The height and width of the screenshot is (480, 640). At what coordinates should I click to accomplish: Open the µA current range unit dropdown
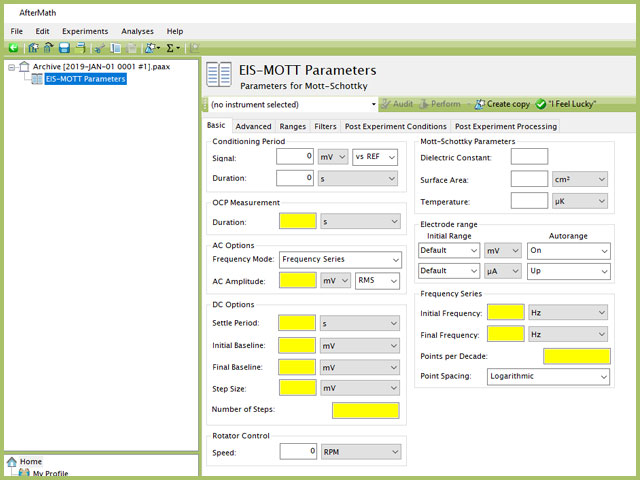point(502,271)
